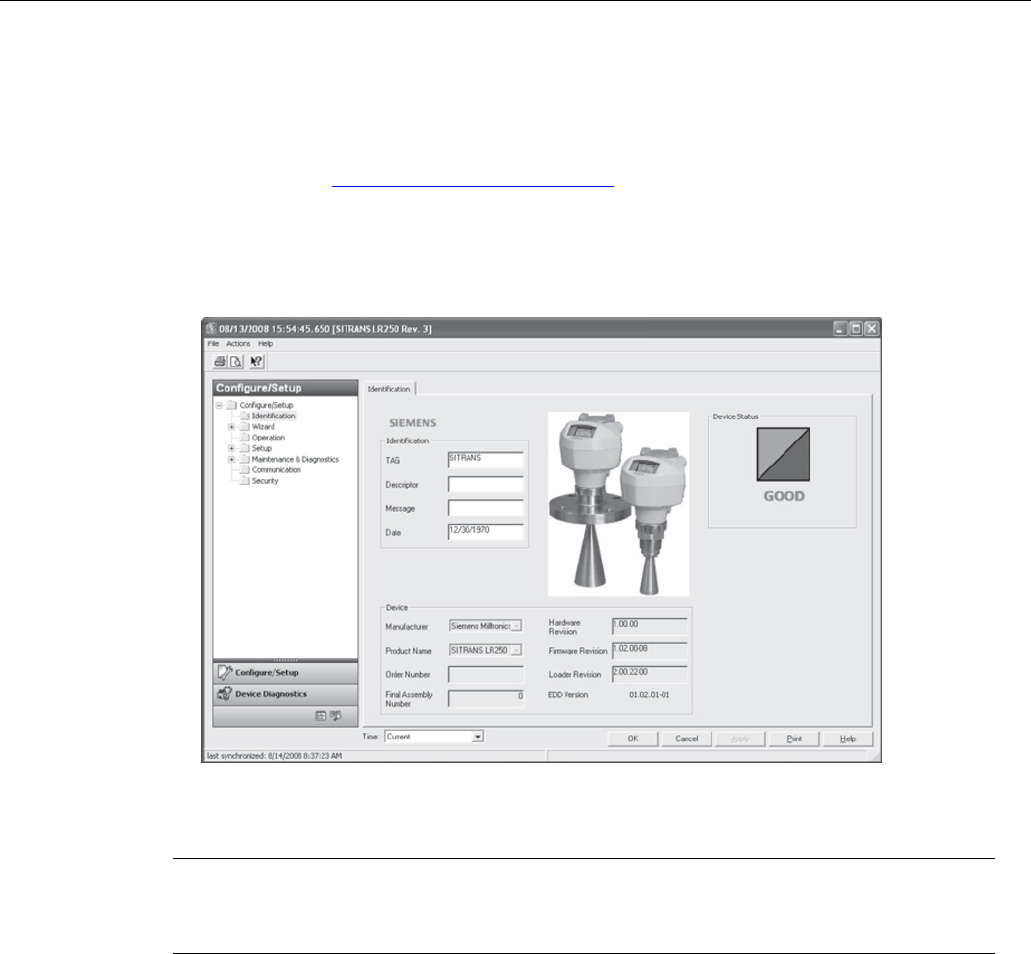Click the Loader Revision field
This screenshot has height=954, width=1031.
tap(650, 674)
